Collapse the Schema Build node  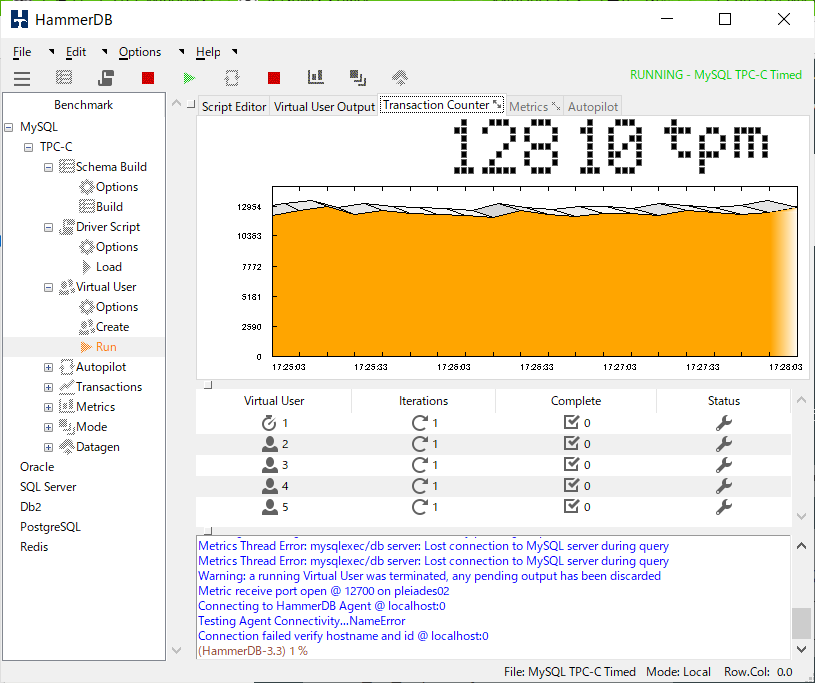[48, 167]
